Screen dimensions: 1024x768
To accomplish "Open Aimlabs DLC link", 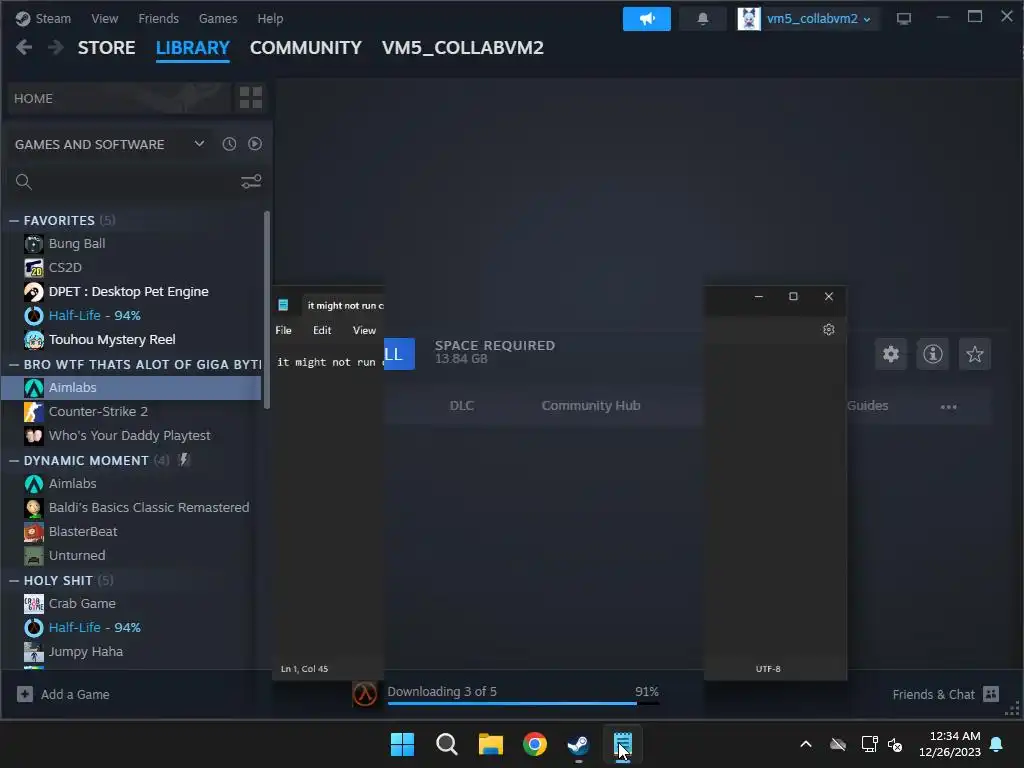I will (462, 406).
